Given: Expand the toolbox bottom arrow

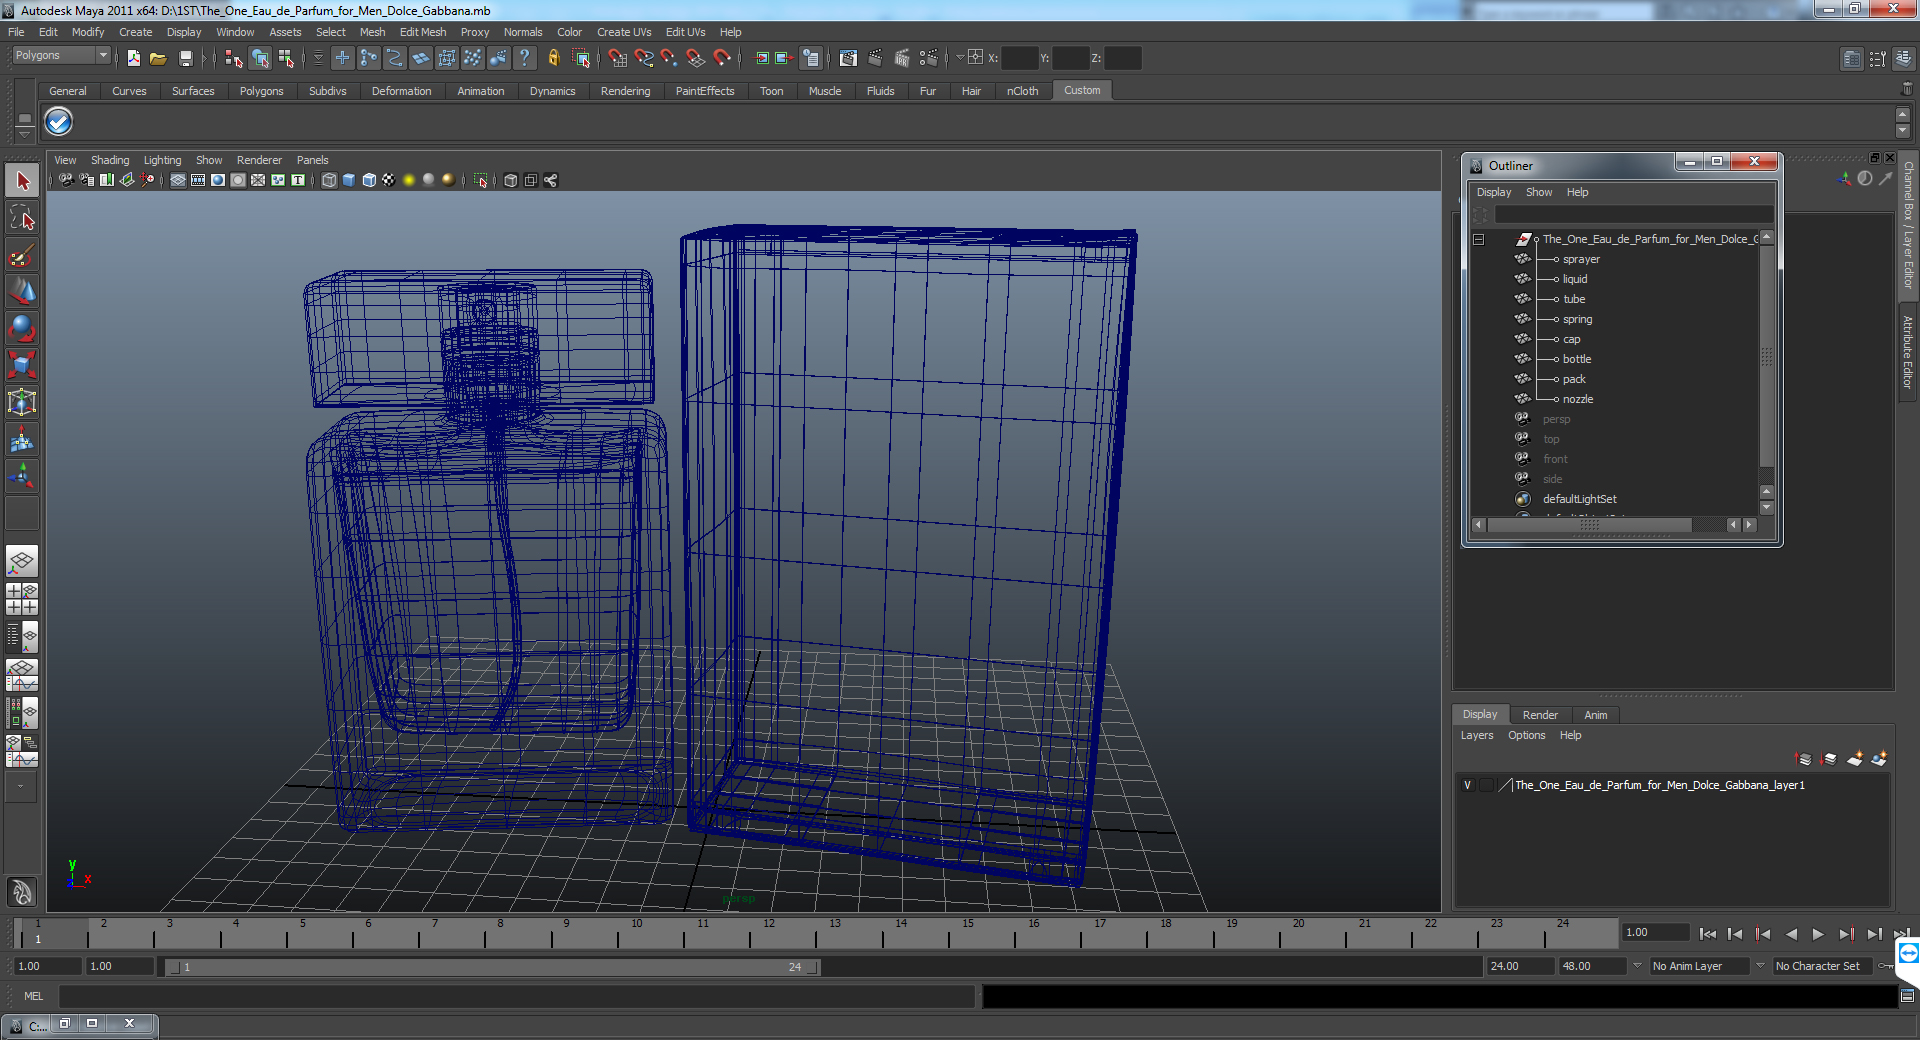Looking at the screenshot, I should click(21, 786).
